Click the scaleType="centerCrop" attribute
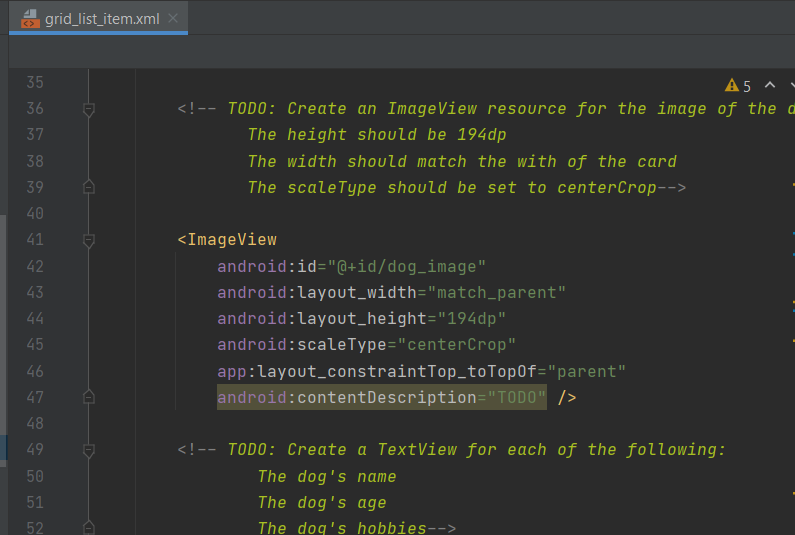The image size is (795, 535). click(x=367, y=345)
